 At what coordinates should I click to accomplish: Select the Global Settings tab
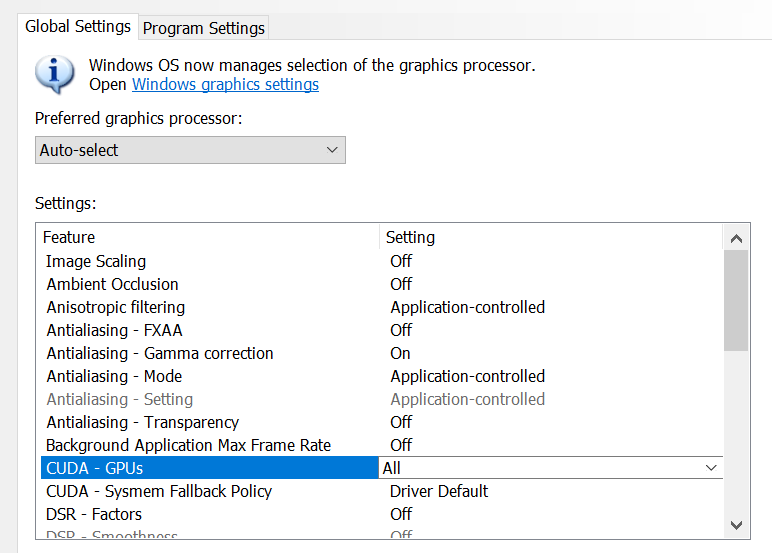tap(78, 26)
